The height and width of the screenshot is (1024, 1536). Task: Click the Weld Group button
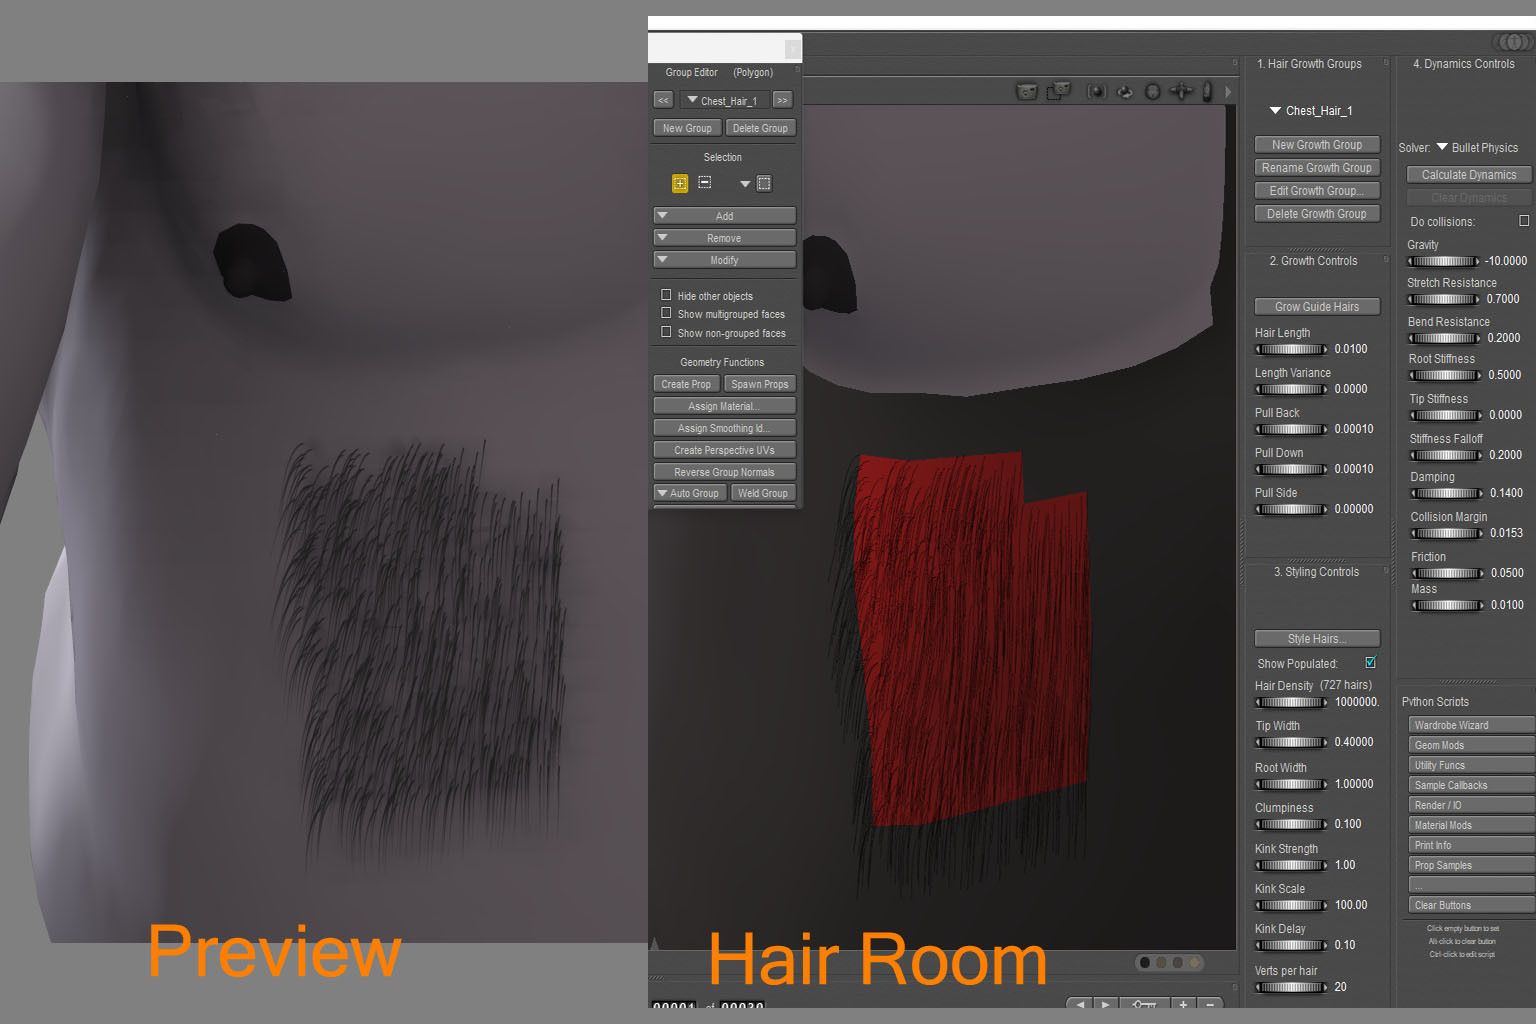[x=763, y=492]
